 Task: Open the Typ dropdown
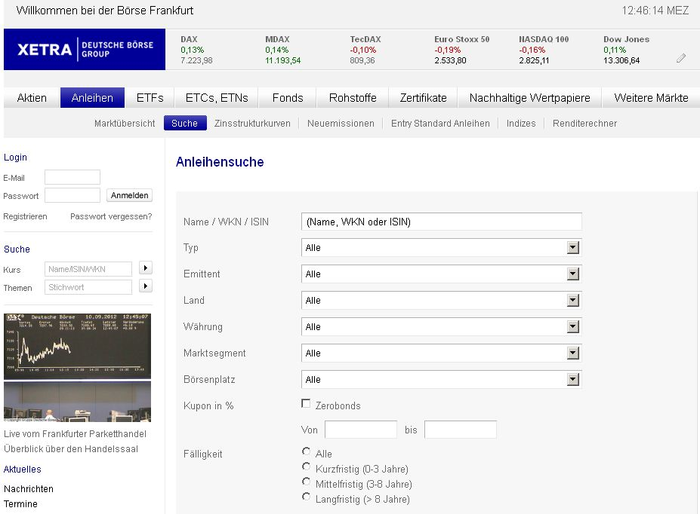click(441, 247)
